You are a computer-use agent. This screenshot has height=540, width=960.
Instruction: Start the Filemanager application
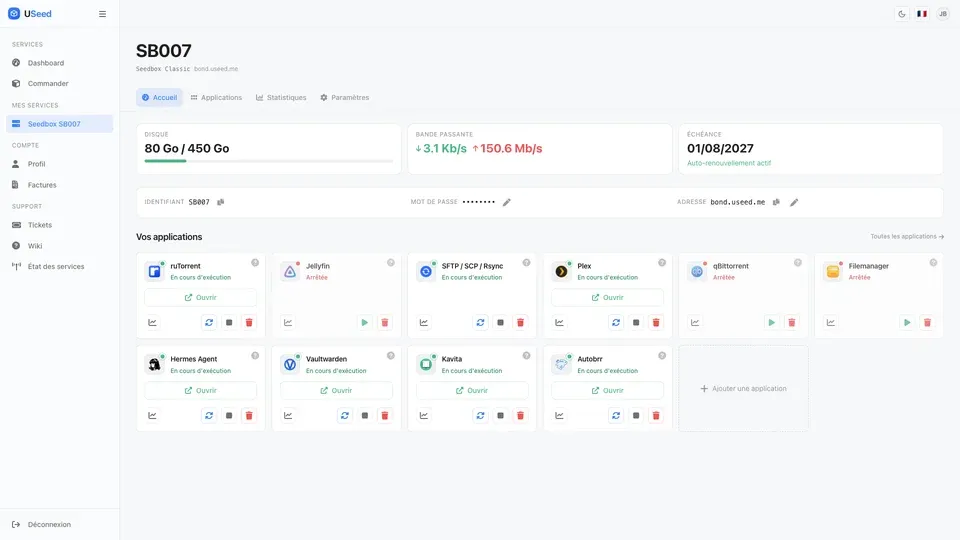click(907, 323)
